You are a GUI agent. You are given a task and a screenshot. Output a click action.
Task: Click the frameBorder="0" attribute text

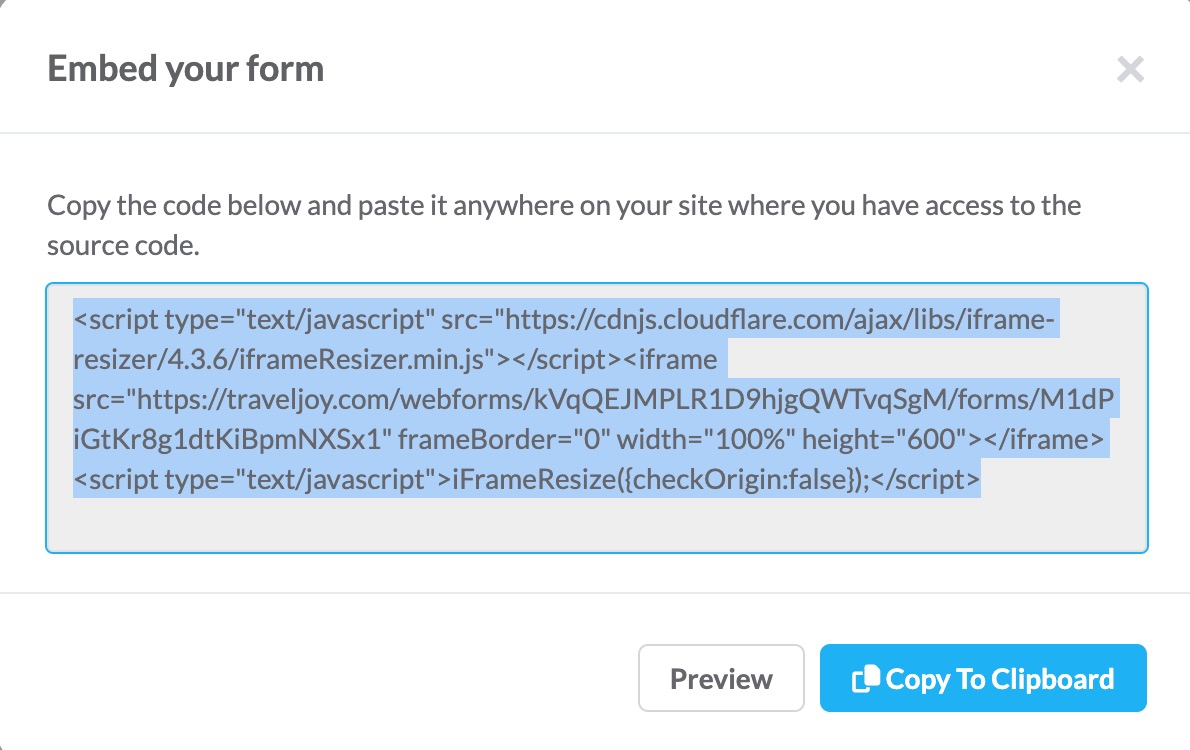[x=504, y=440]
